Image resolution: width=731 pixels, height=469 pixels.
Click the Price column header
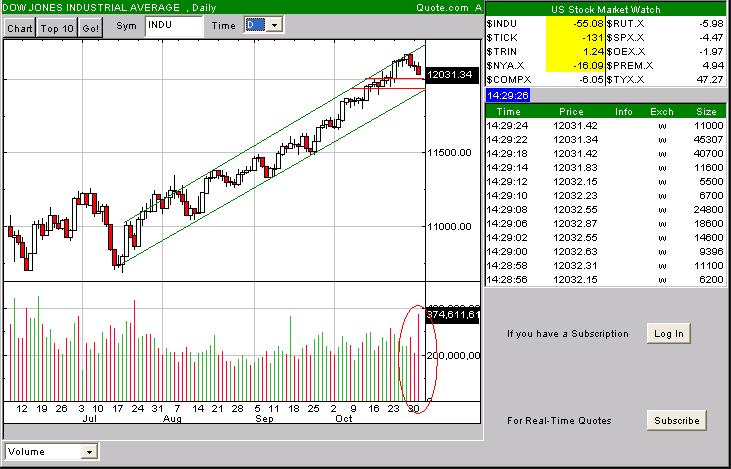point(571,111)
